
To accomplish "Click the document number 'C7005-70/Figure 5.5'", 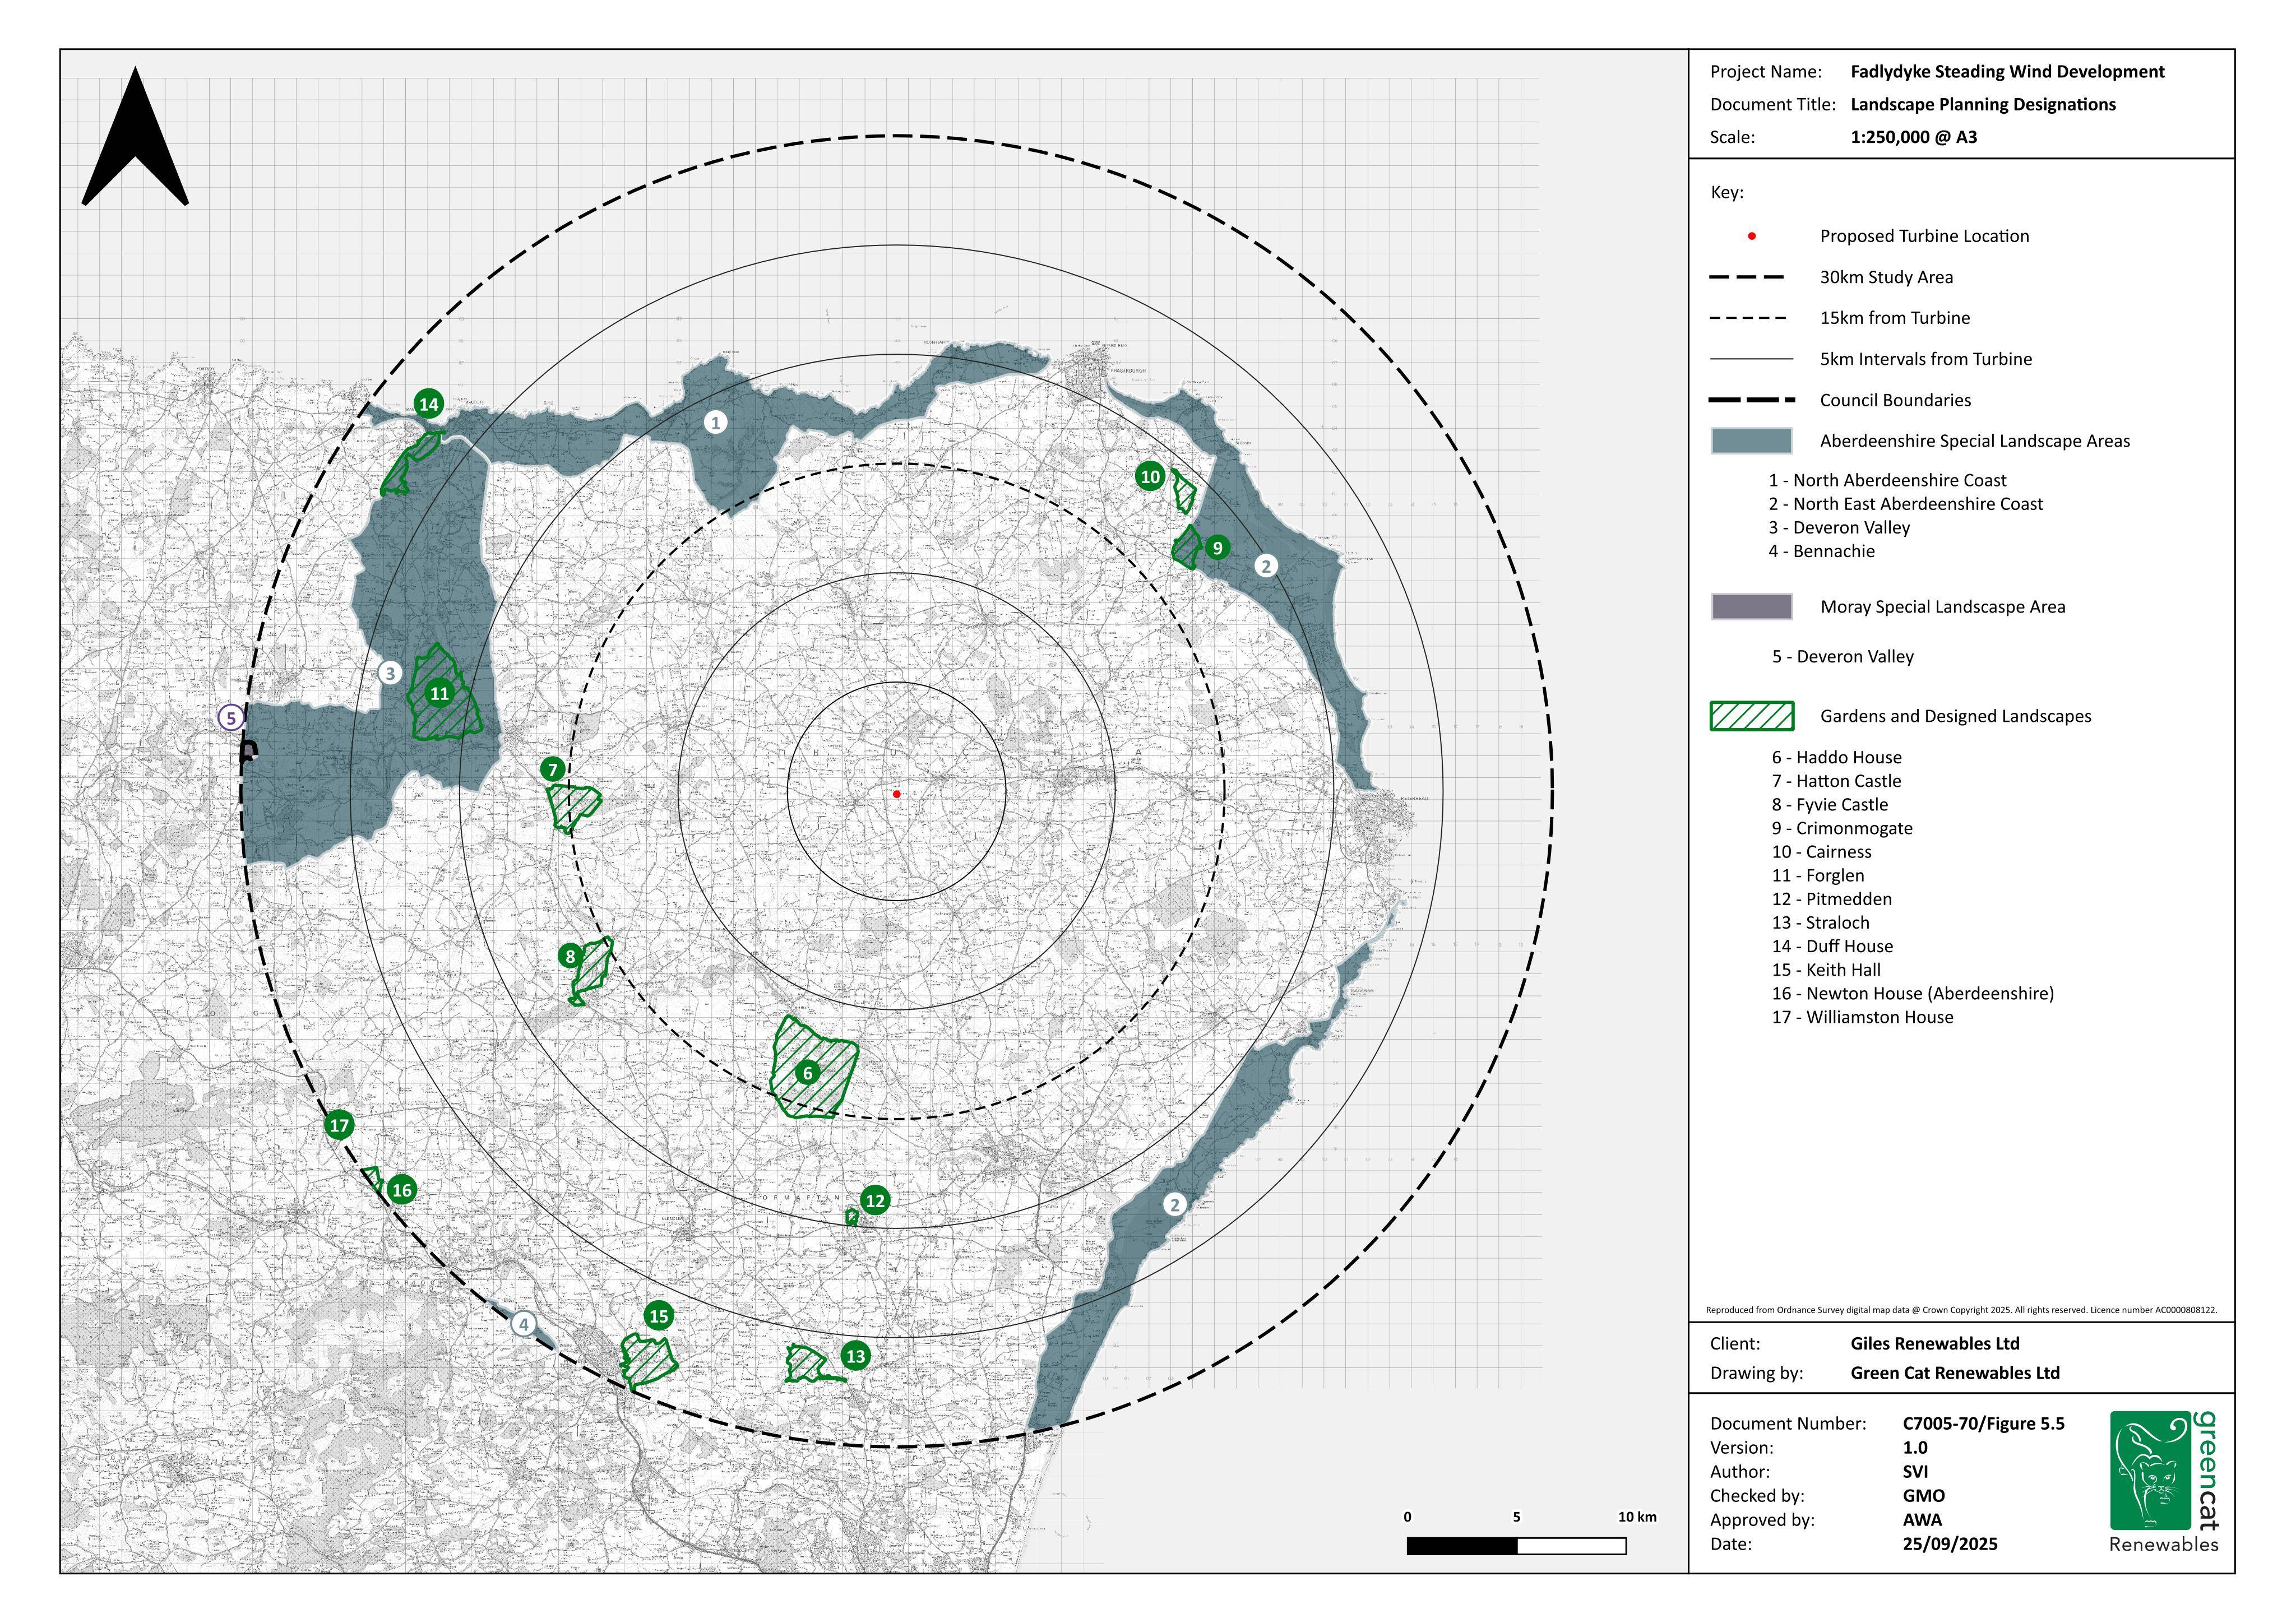I will (1983, 1424).
